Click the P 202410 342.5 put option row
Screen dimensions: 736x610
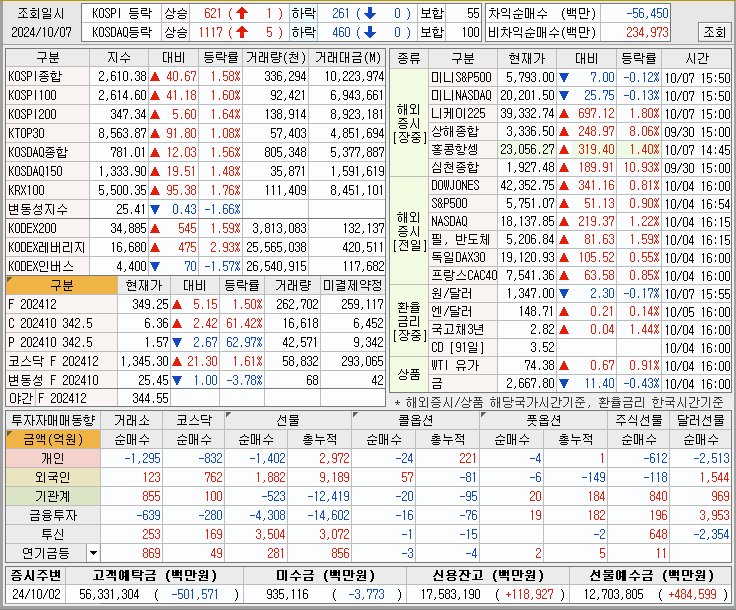pyautogui.click(x=196, y=343)
